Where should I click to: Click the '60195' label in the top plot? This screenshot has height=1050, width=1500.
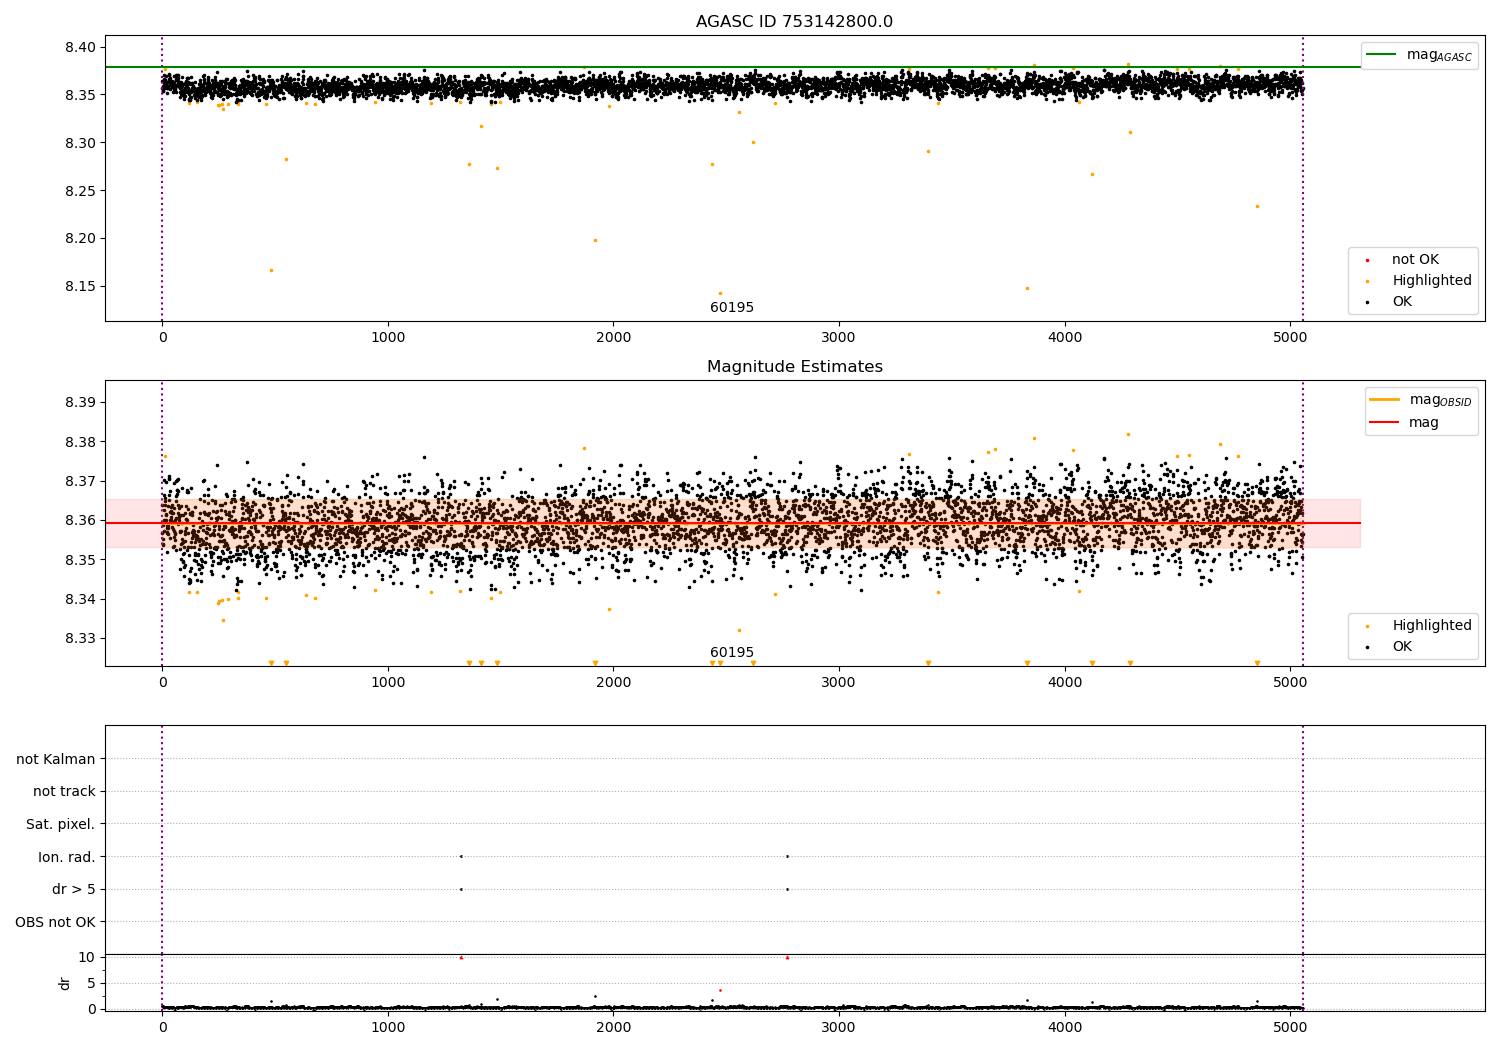[x=732, y=308]
